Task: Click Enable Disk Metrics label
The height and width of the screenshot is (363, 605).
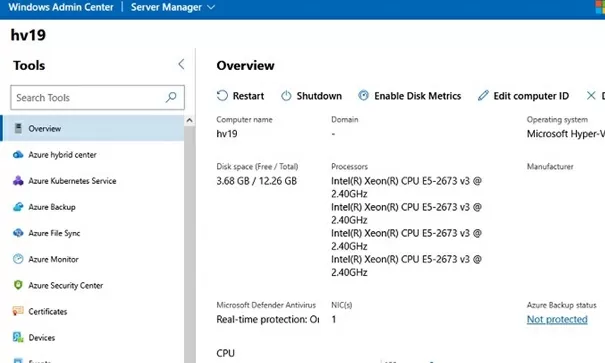Action: point(417,96)
